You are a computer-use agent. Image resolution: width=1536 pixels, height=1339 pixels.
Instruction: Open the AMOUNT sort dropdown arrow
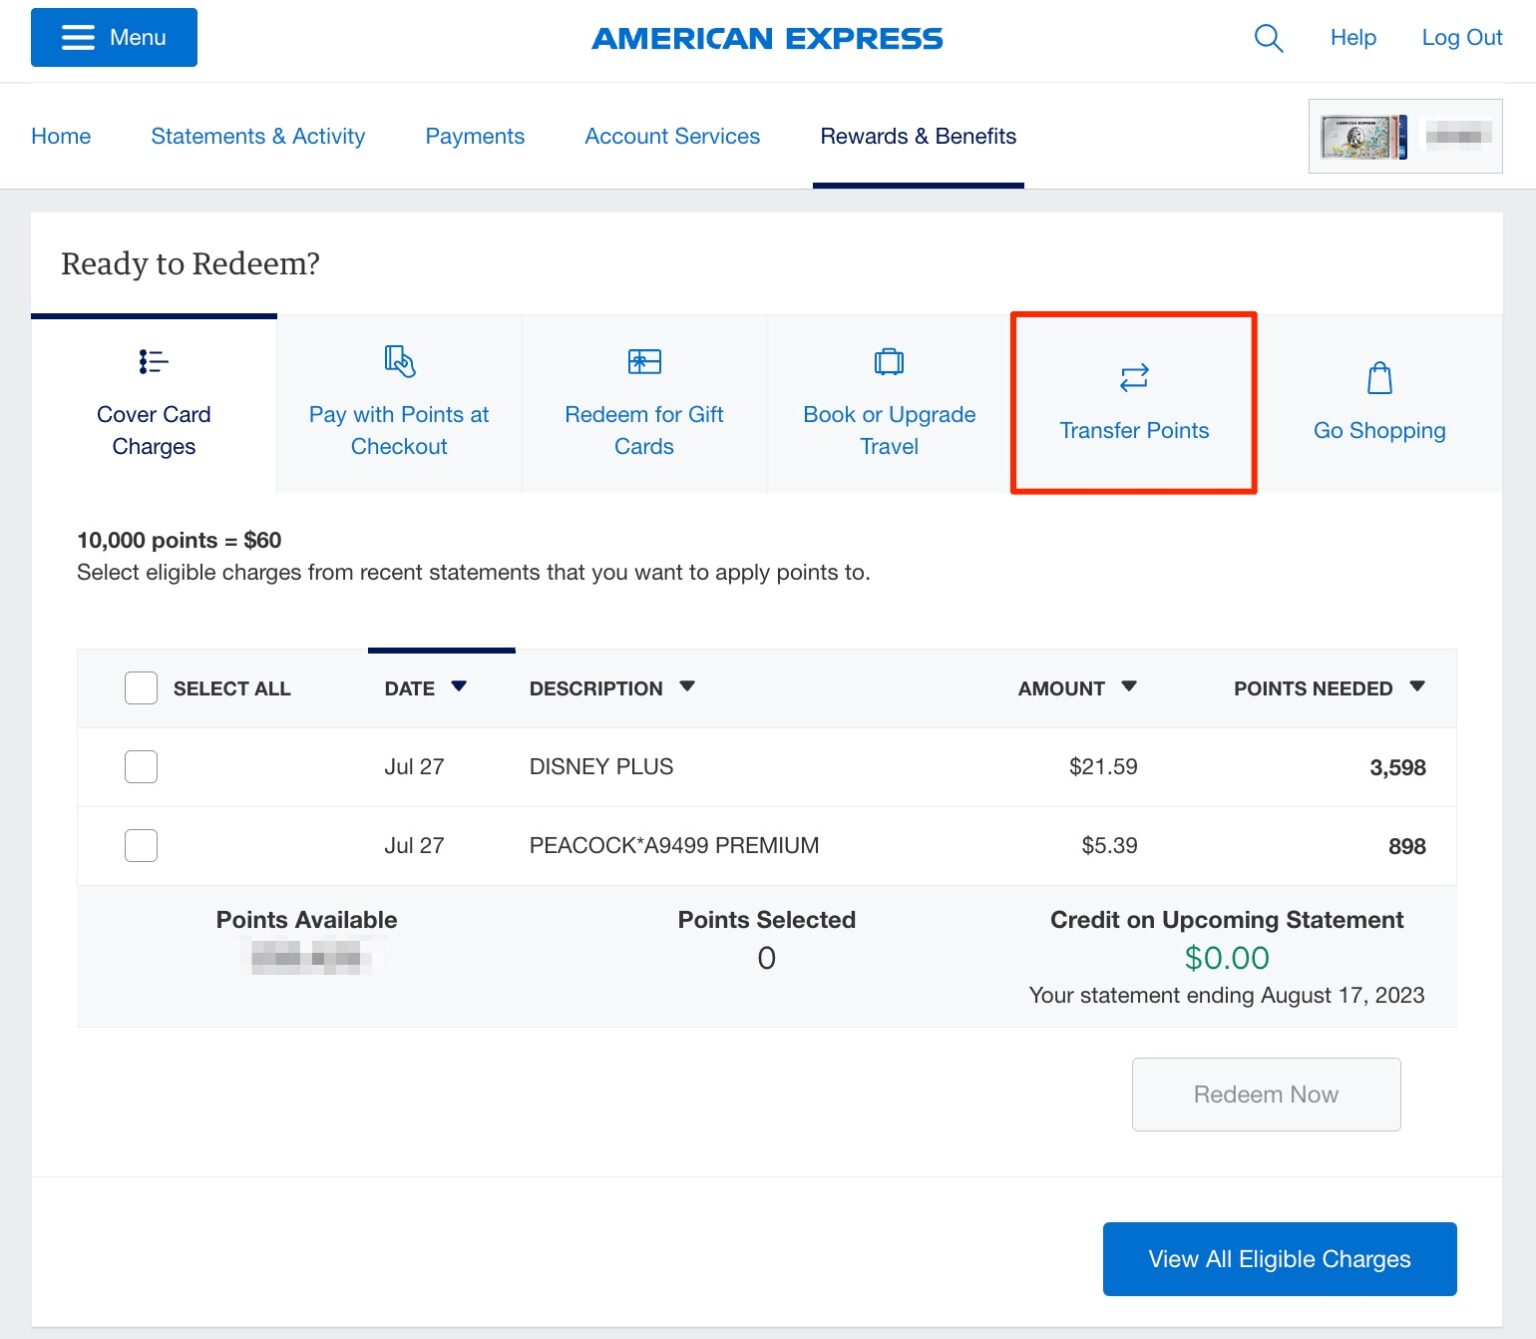(1129, 687)
